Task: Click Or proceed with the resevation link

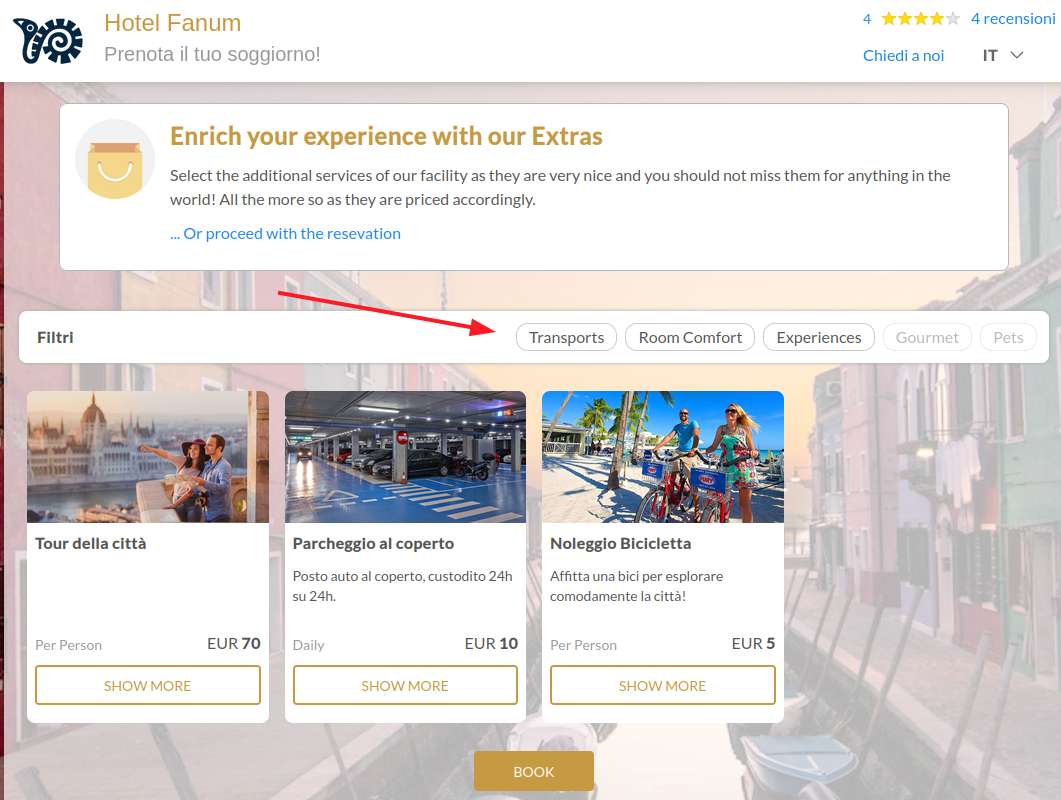Action: [x=285, y=234]
